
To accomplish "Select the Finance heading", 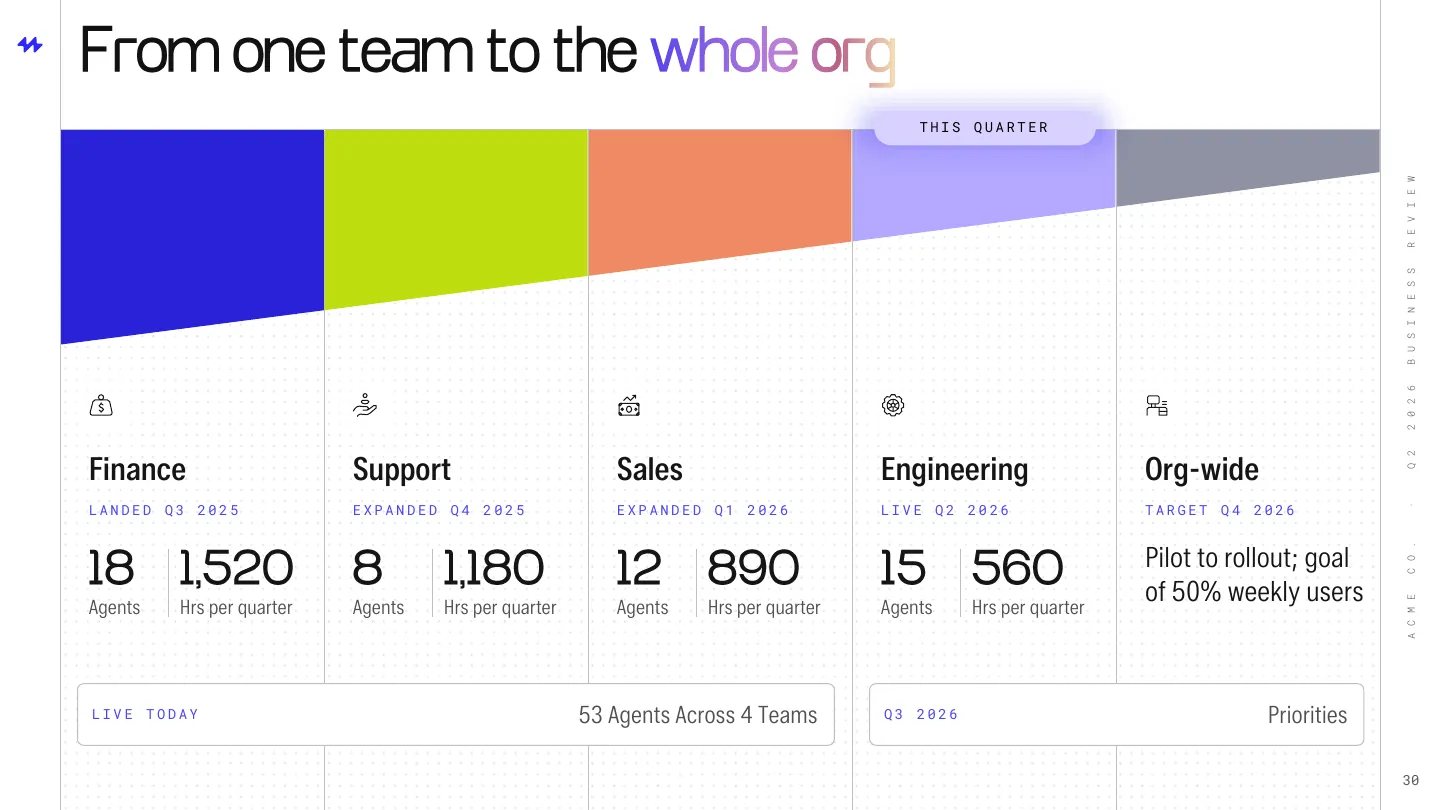I will point(137,470).
